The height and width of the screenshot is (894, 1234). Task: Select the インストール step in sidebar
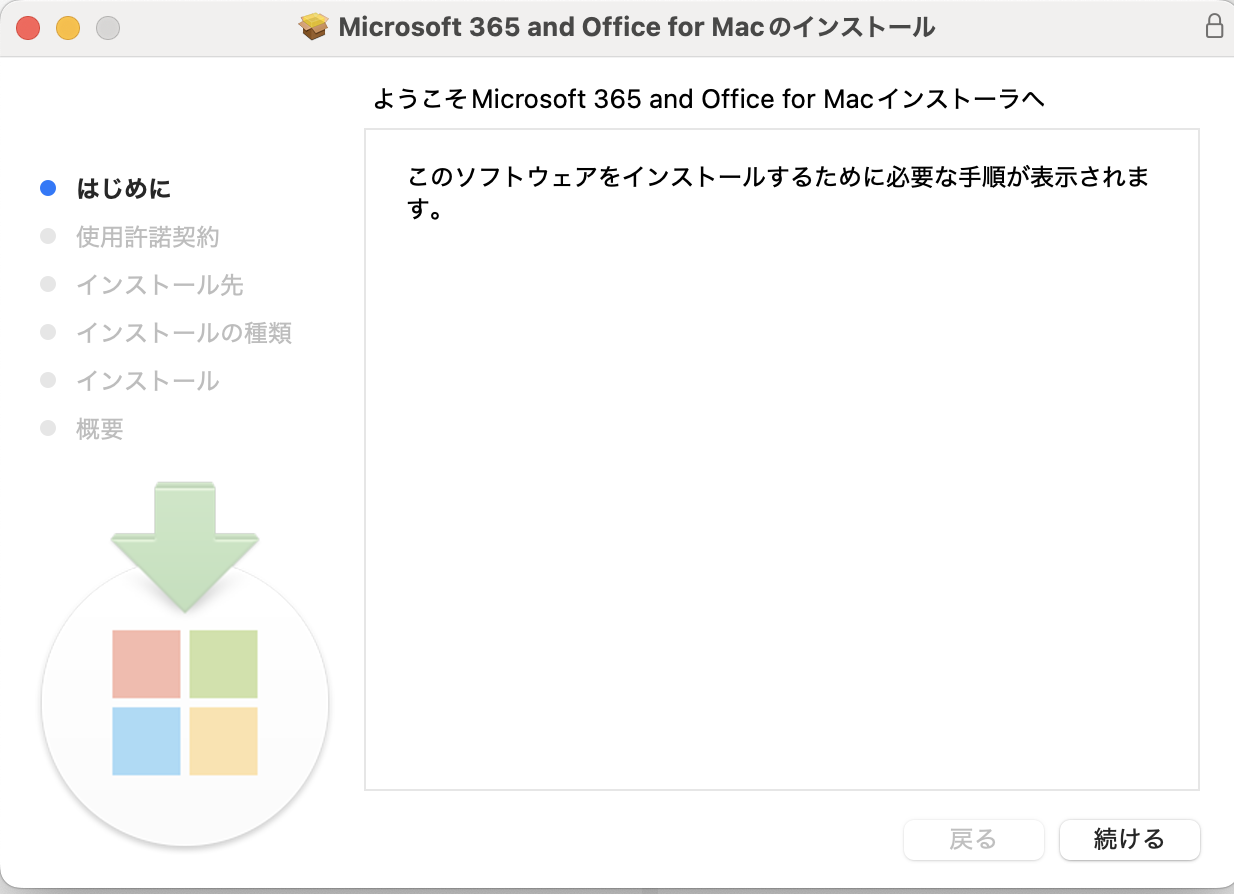[148, 381]
